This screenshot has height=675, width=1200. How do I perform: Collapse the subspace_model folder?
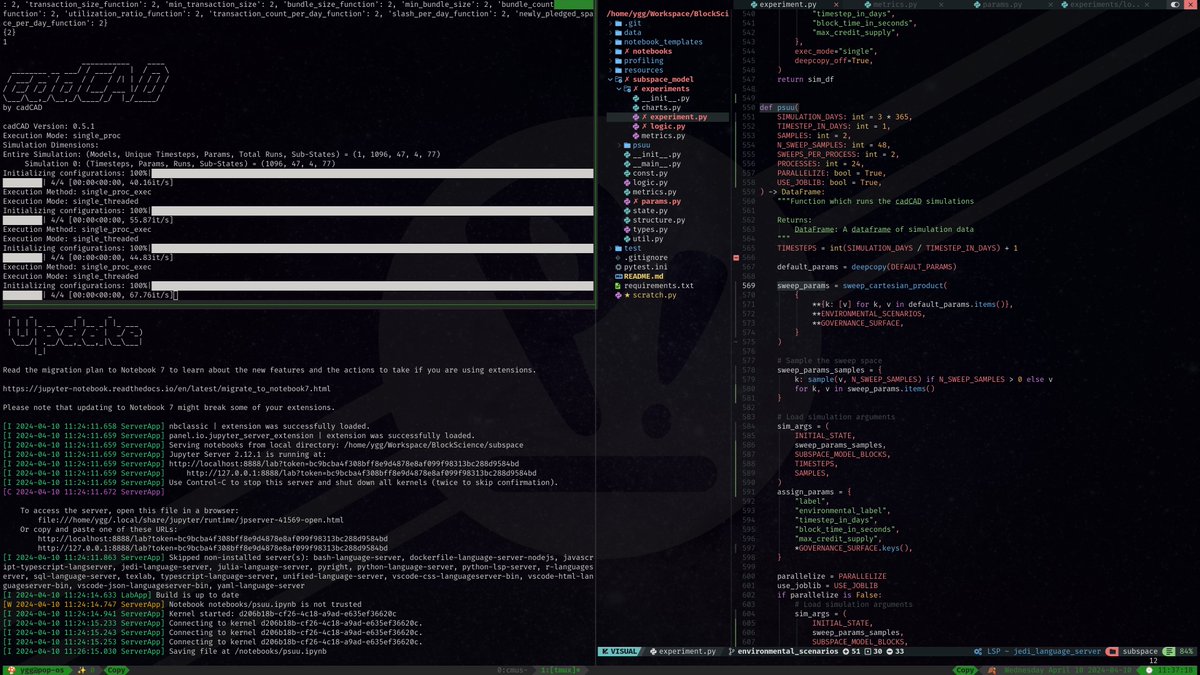pos(609,79)
